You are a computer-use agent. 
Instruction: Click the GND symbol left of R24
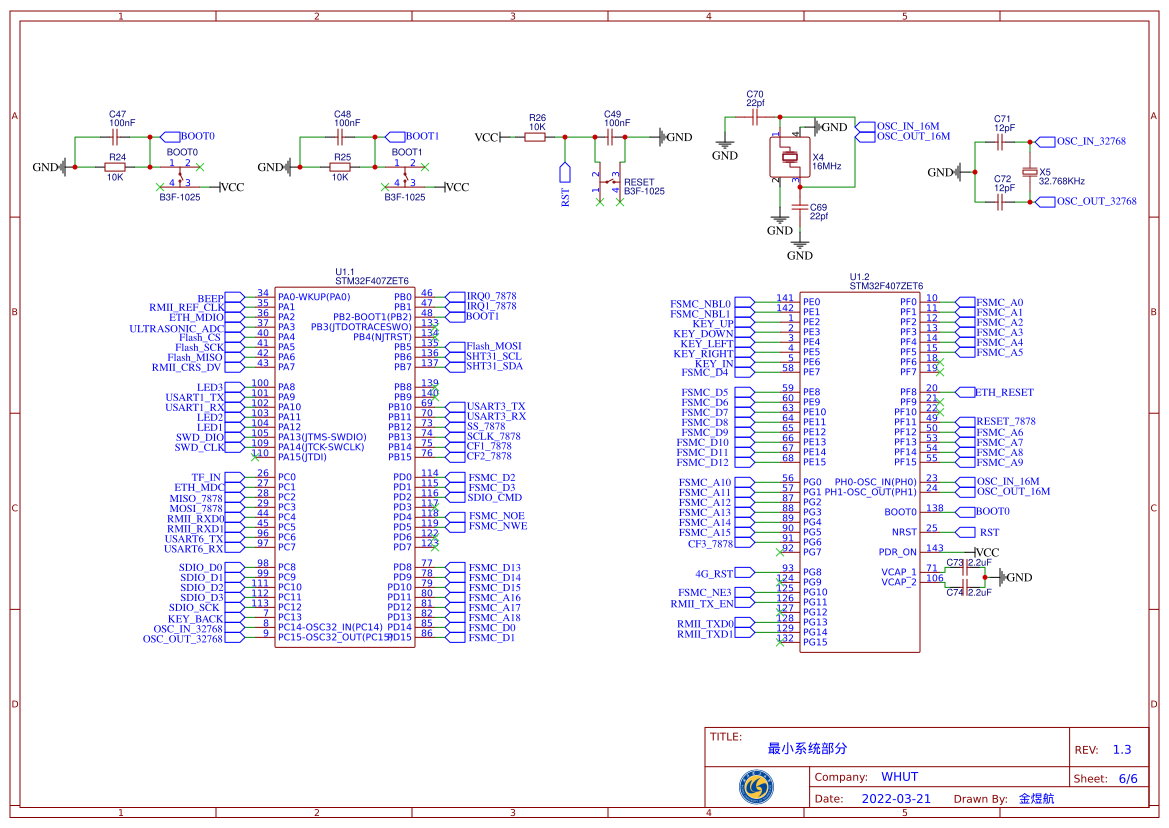click(x=51, y=167)
